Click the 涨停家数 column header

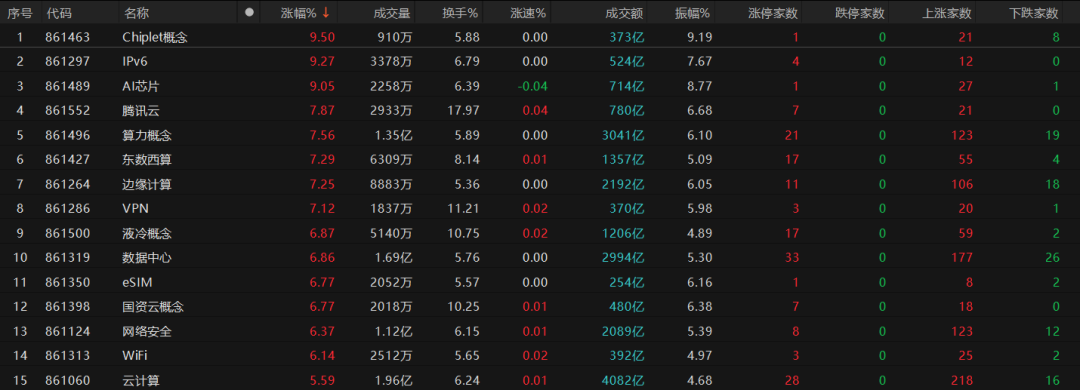(773, 12)
